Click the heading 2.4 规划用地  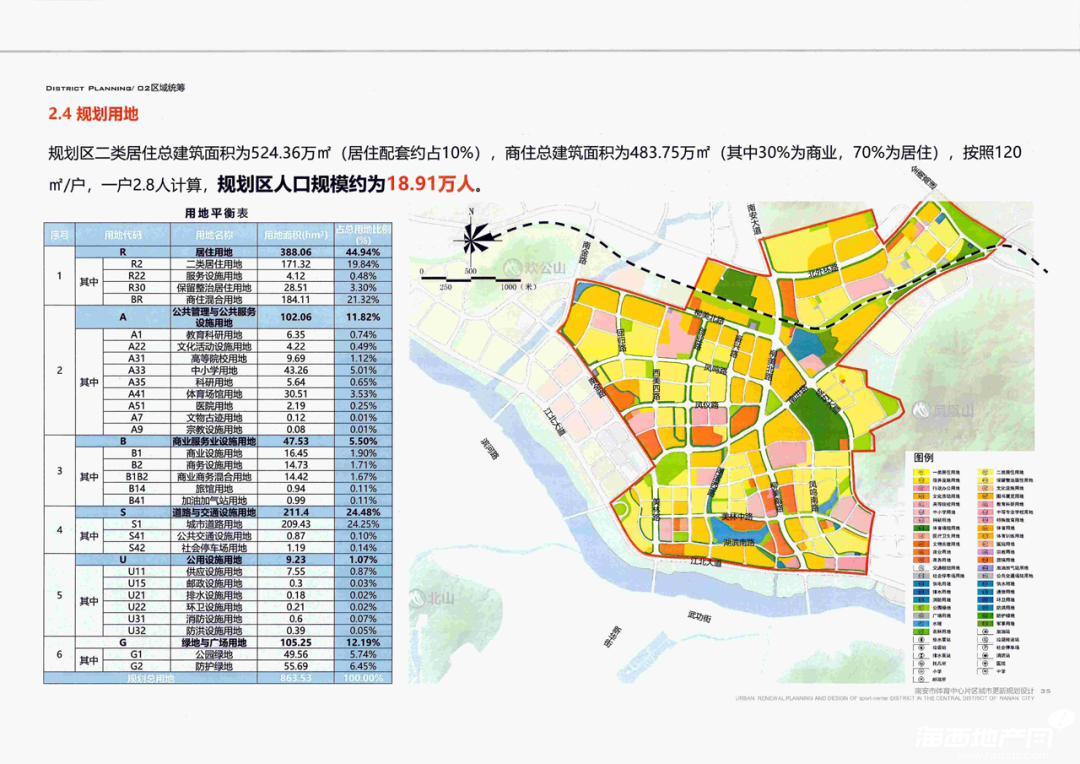point(93,114)
